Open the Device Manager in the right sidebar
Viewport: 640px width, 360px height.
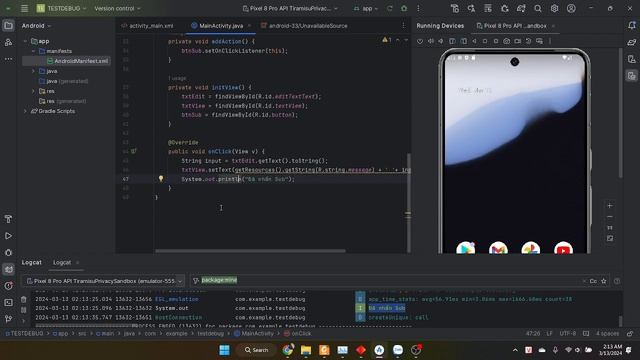[632, 59]
